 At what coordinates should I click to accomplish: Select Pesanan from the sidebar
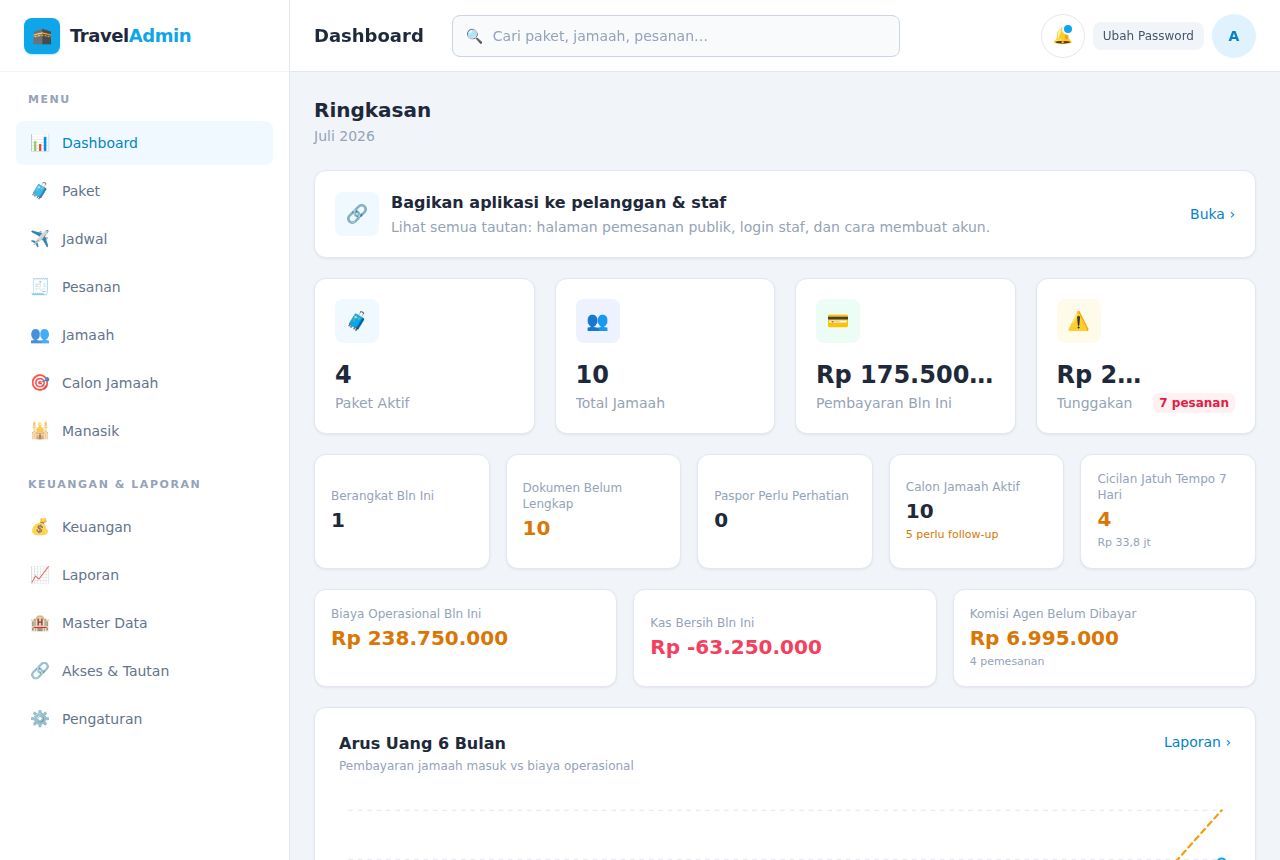click(x=144, y=287)
